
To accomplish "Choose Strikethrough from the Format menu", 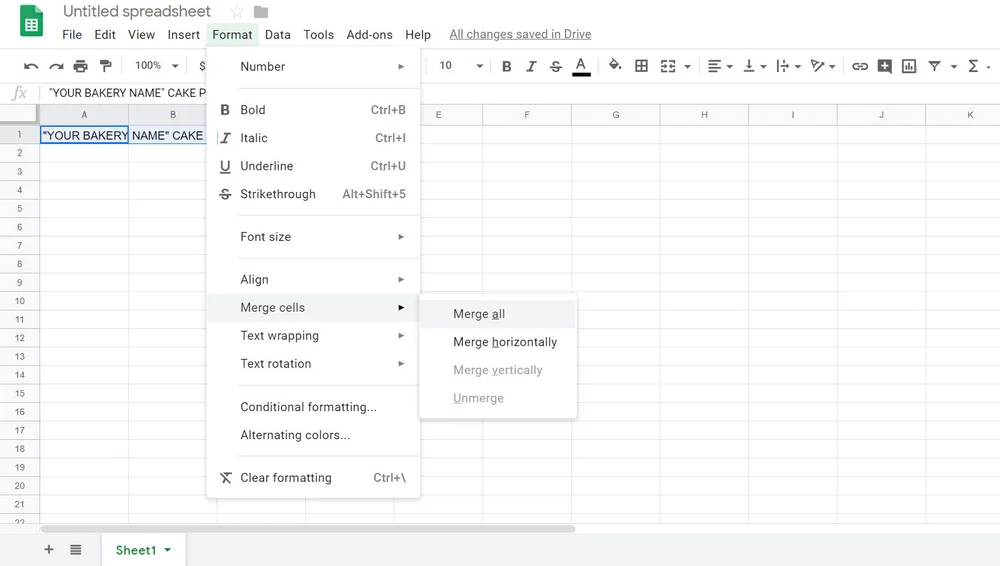I will coord(313,194).
